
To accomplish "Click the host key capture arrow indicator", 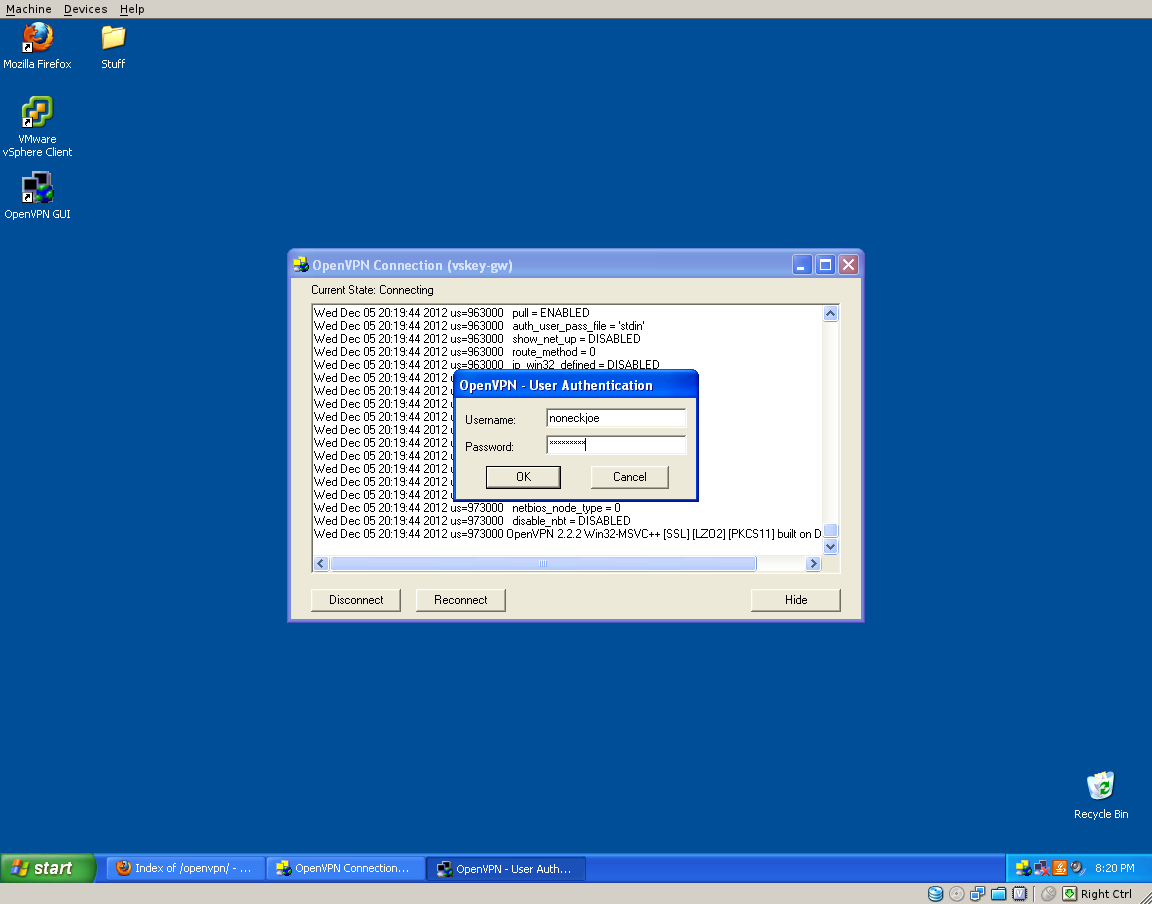I will point(1070,894).
